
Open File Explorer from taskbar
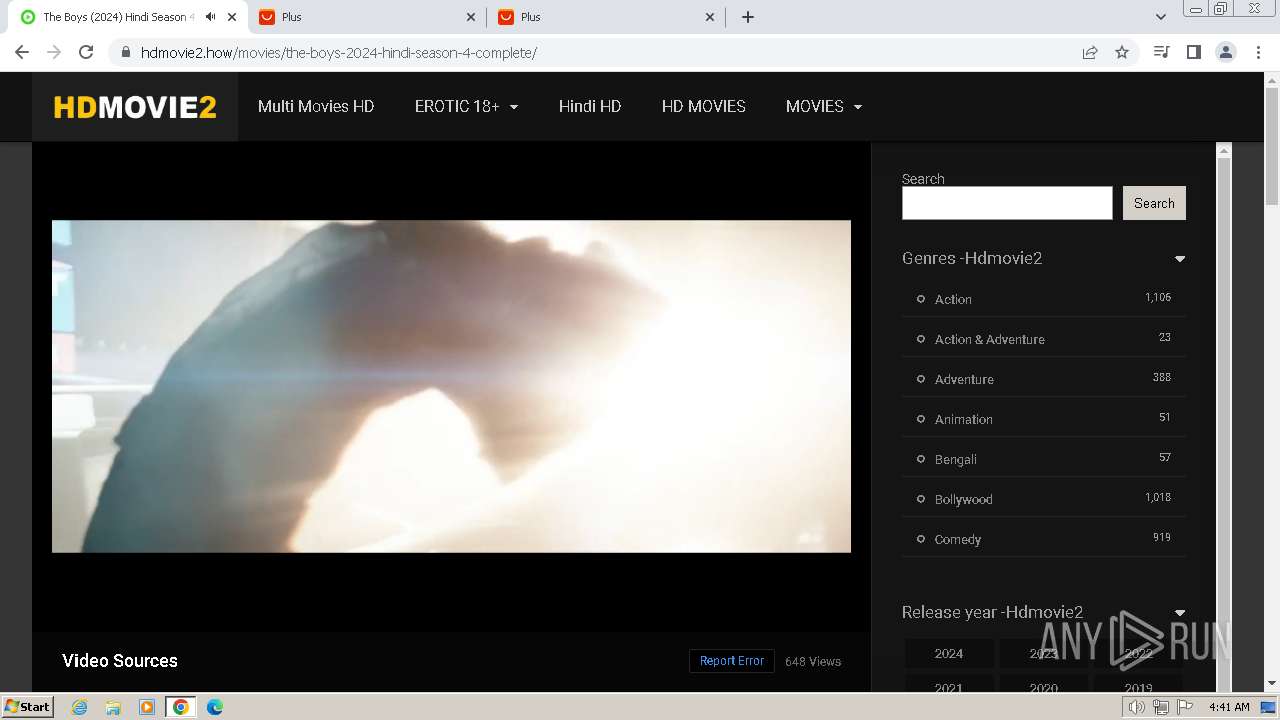(x=113, y=707)
